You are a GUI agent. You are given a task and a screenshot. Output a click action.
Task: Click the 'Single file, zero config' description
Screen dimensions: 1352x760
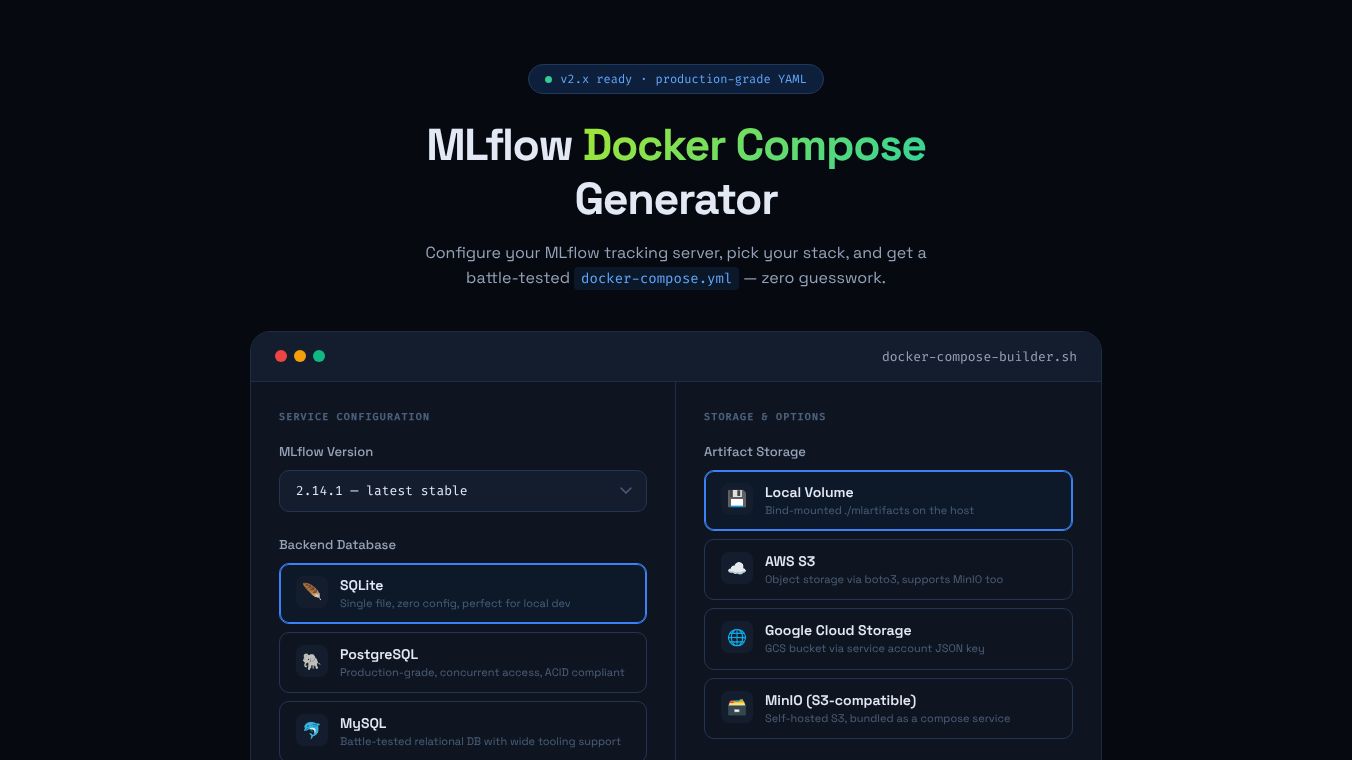coord(455,604)
